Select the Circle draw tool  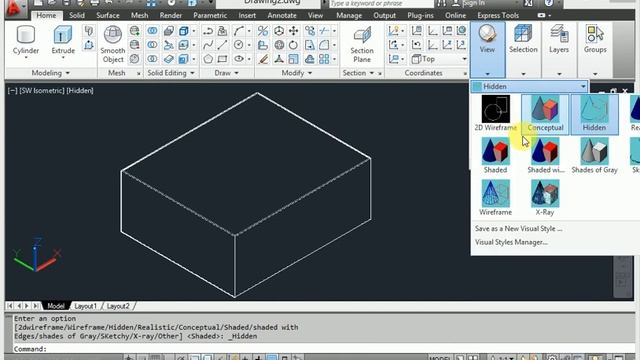pos(239,45)
